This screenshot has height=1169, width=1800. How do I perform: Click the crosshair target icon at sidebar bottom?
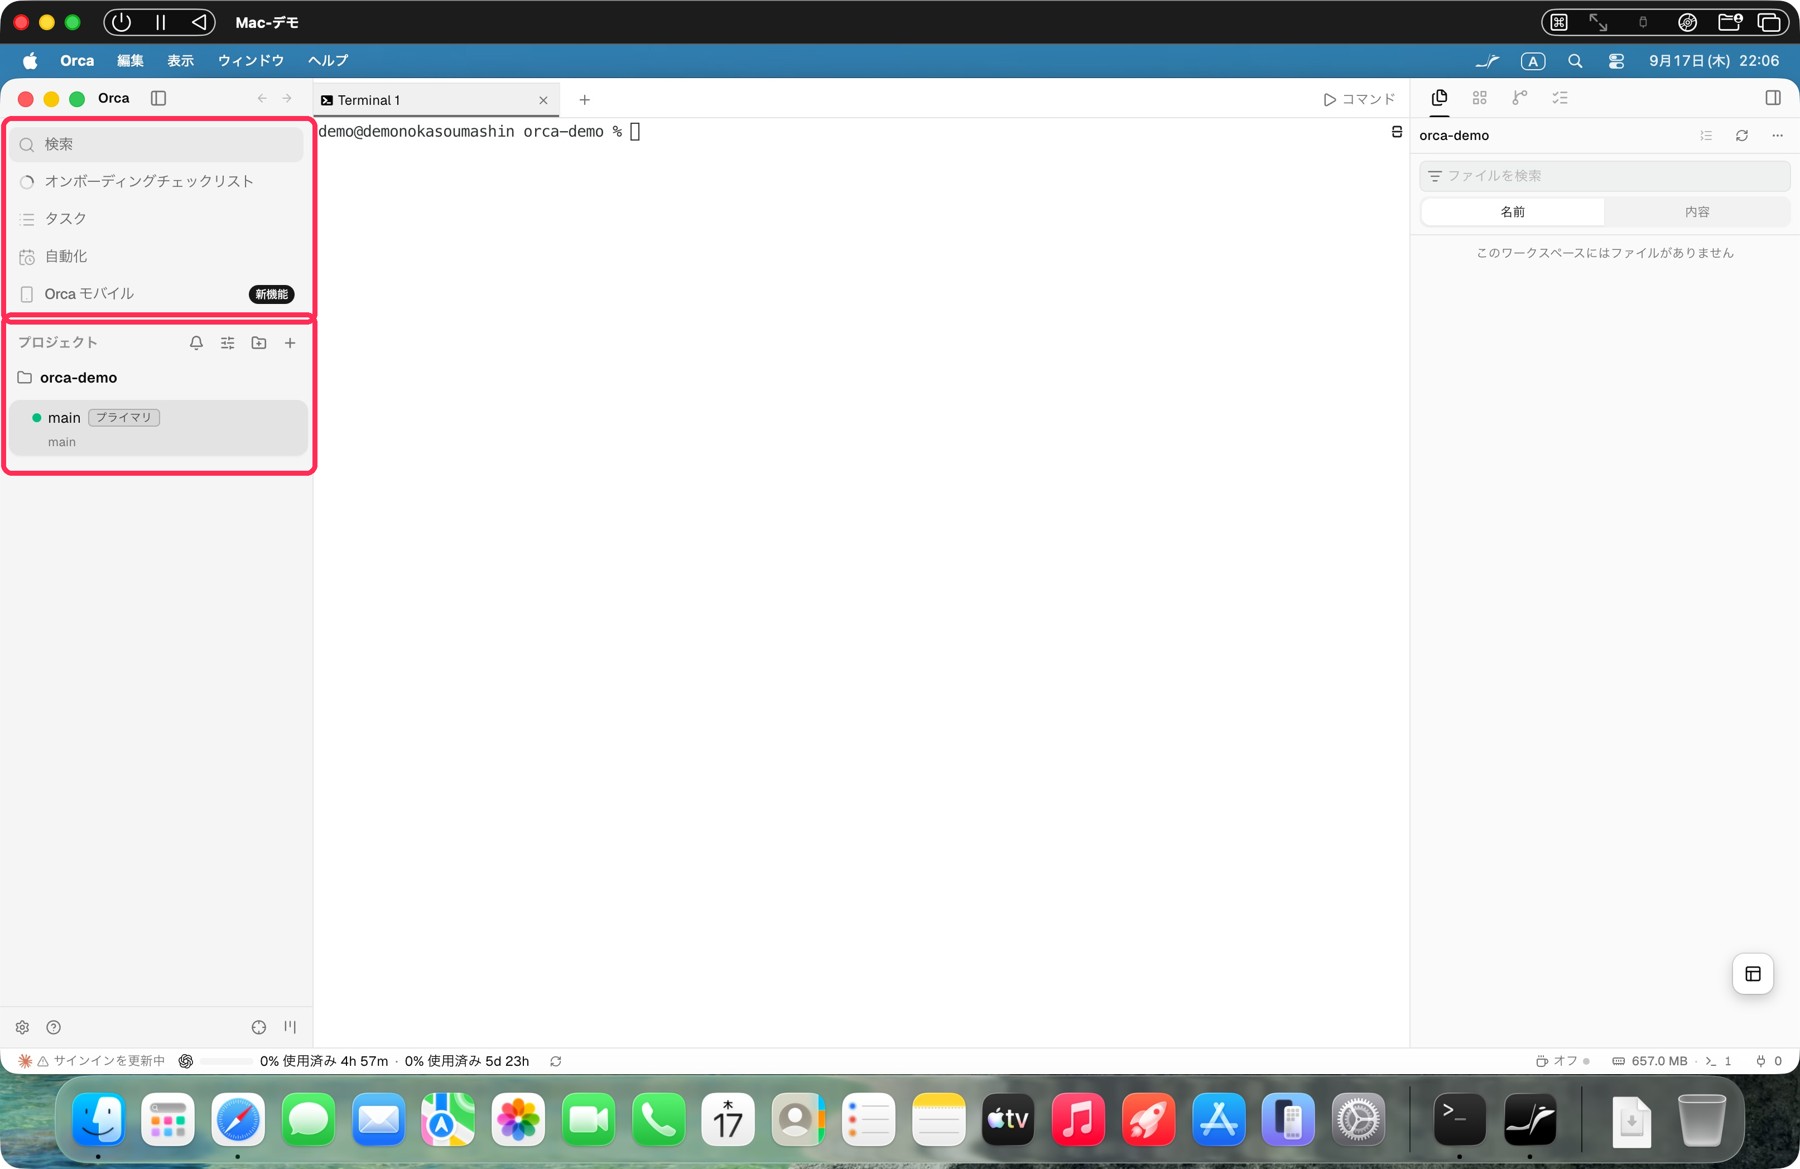pos(259,1027)
